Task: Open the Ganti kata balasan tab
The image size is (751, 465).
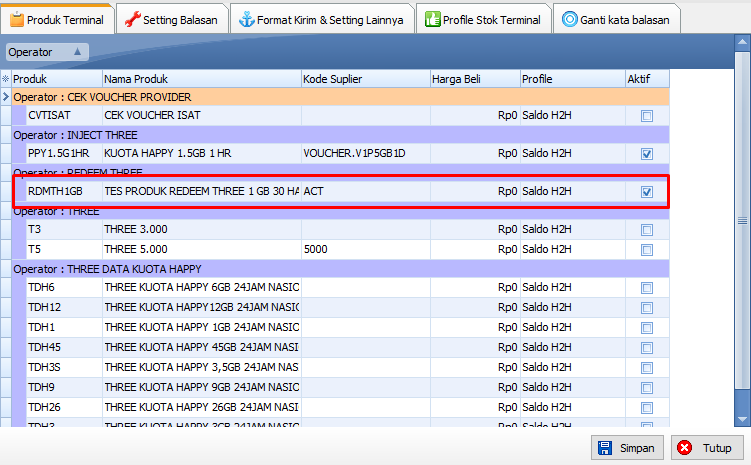Action: 616,20
